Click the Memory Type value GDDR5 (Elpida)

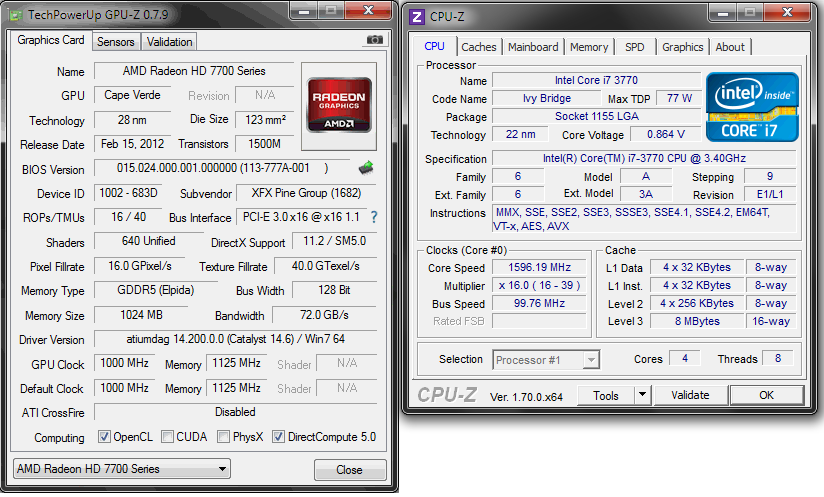click(156, 290)
